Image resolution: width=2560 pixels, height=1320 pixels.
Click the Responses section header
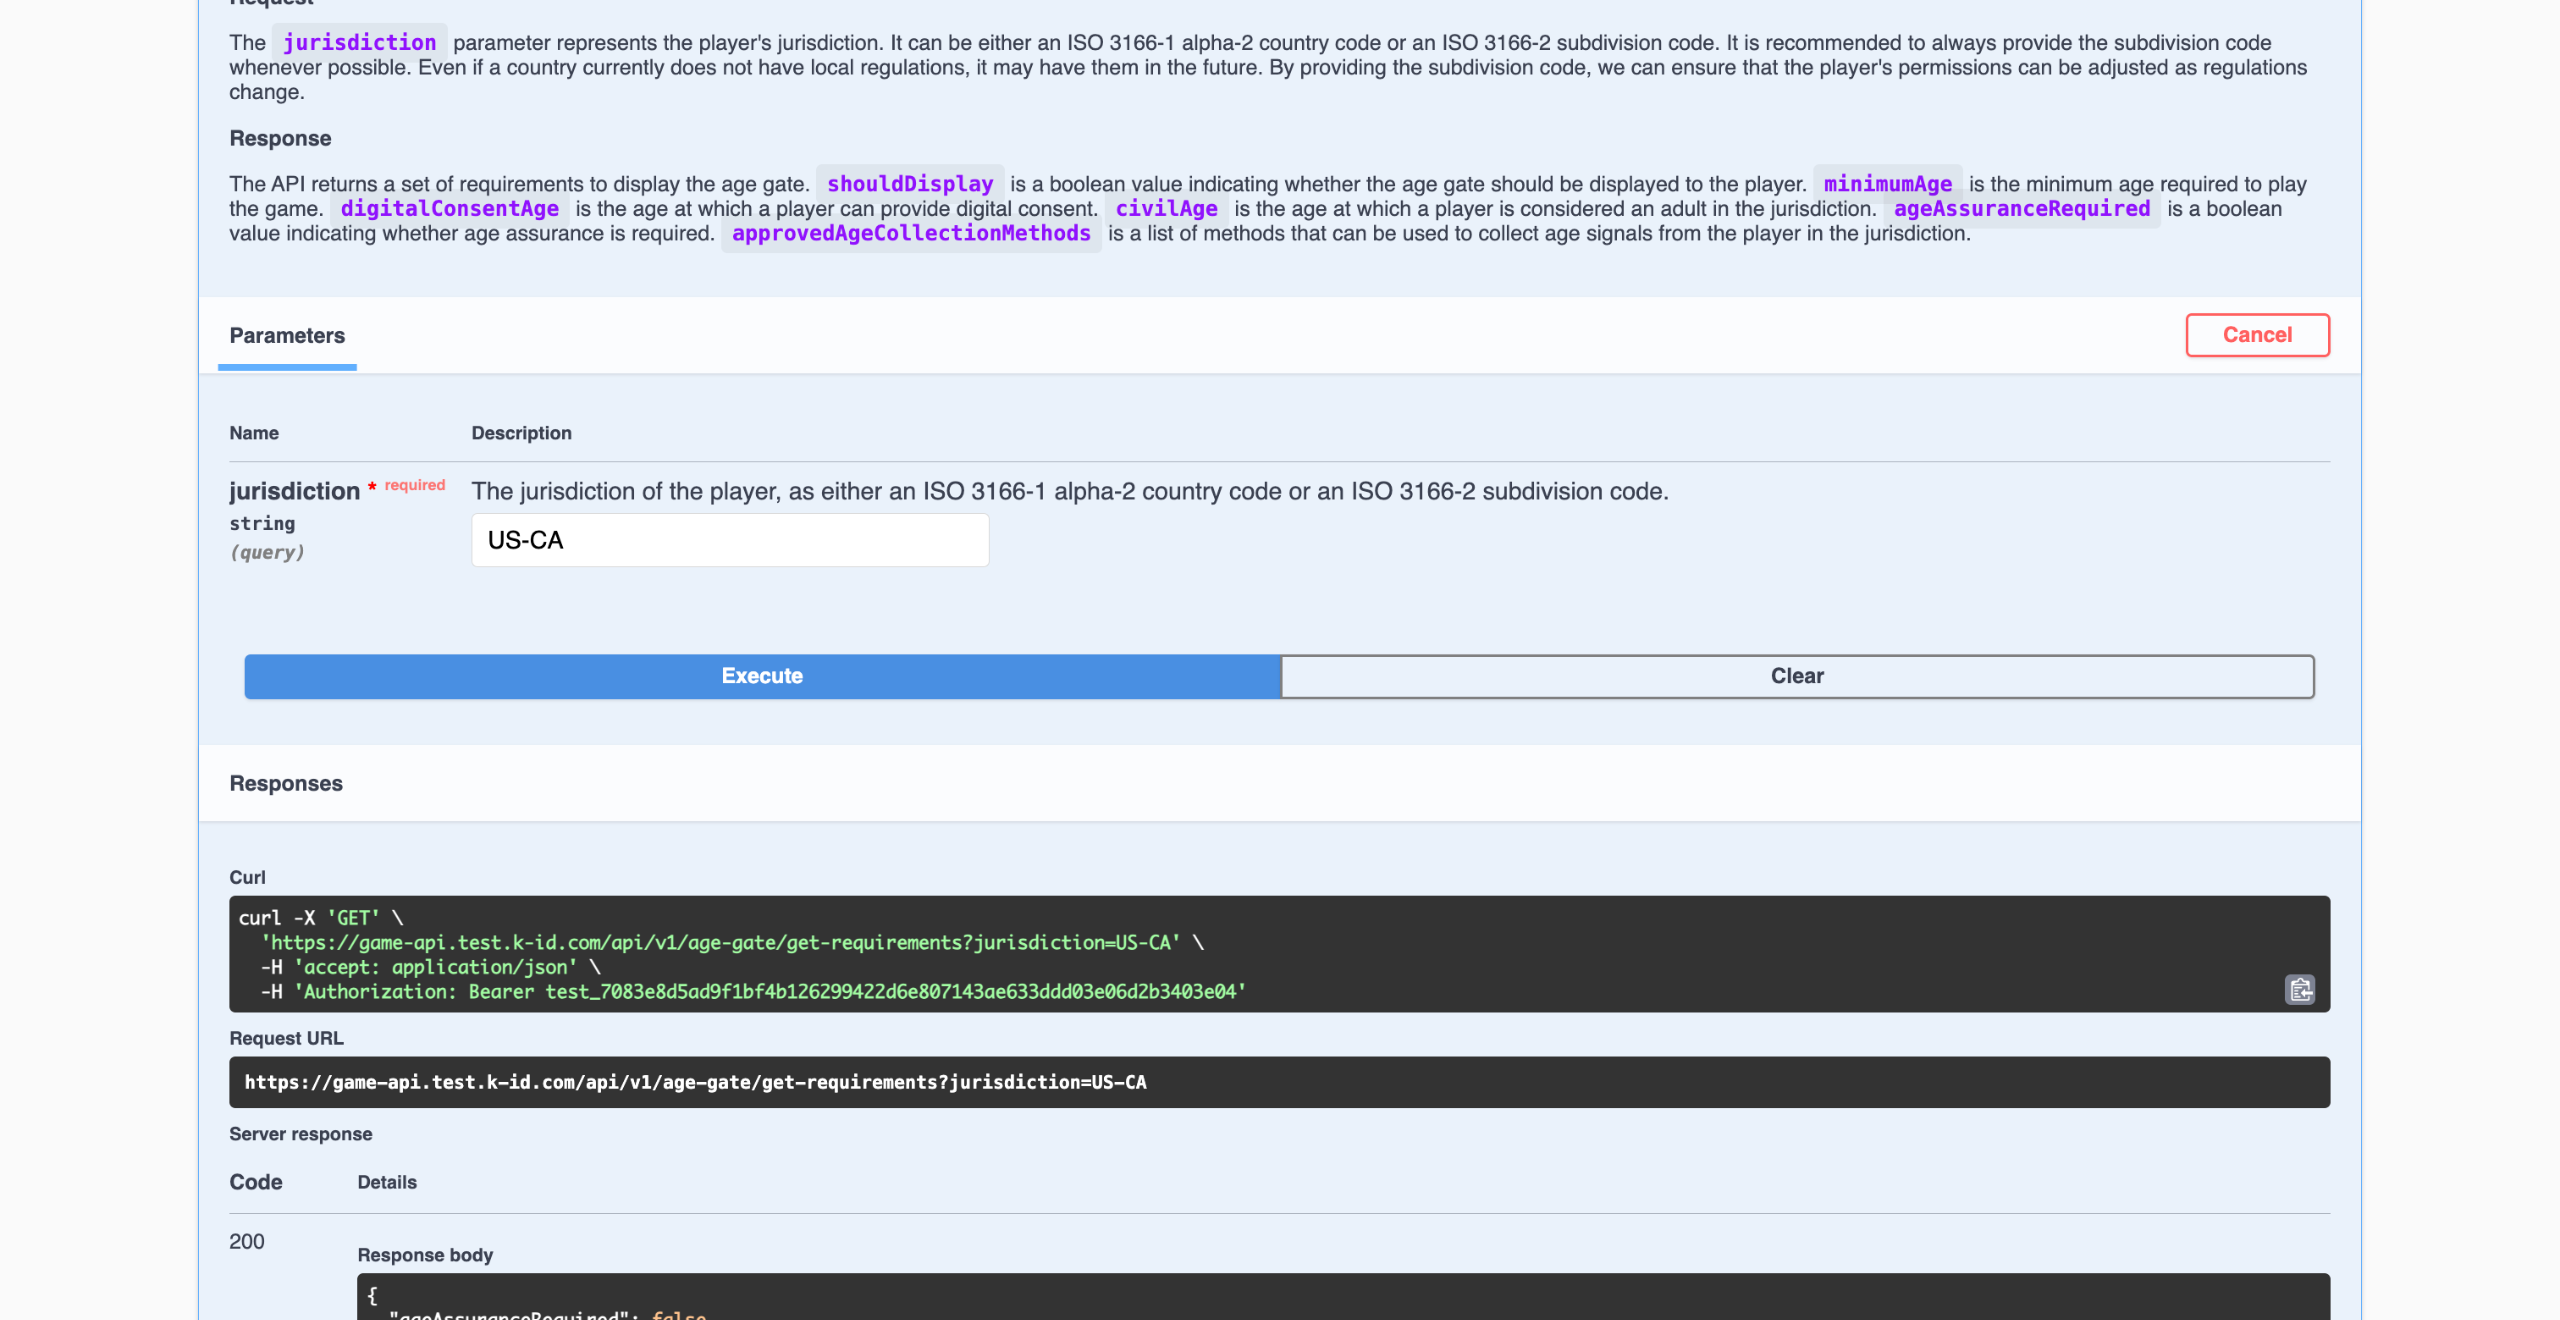tap(286, 783)
